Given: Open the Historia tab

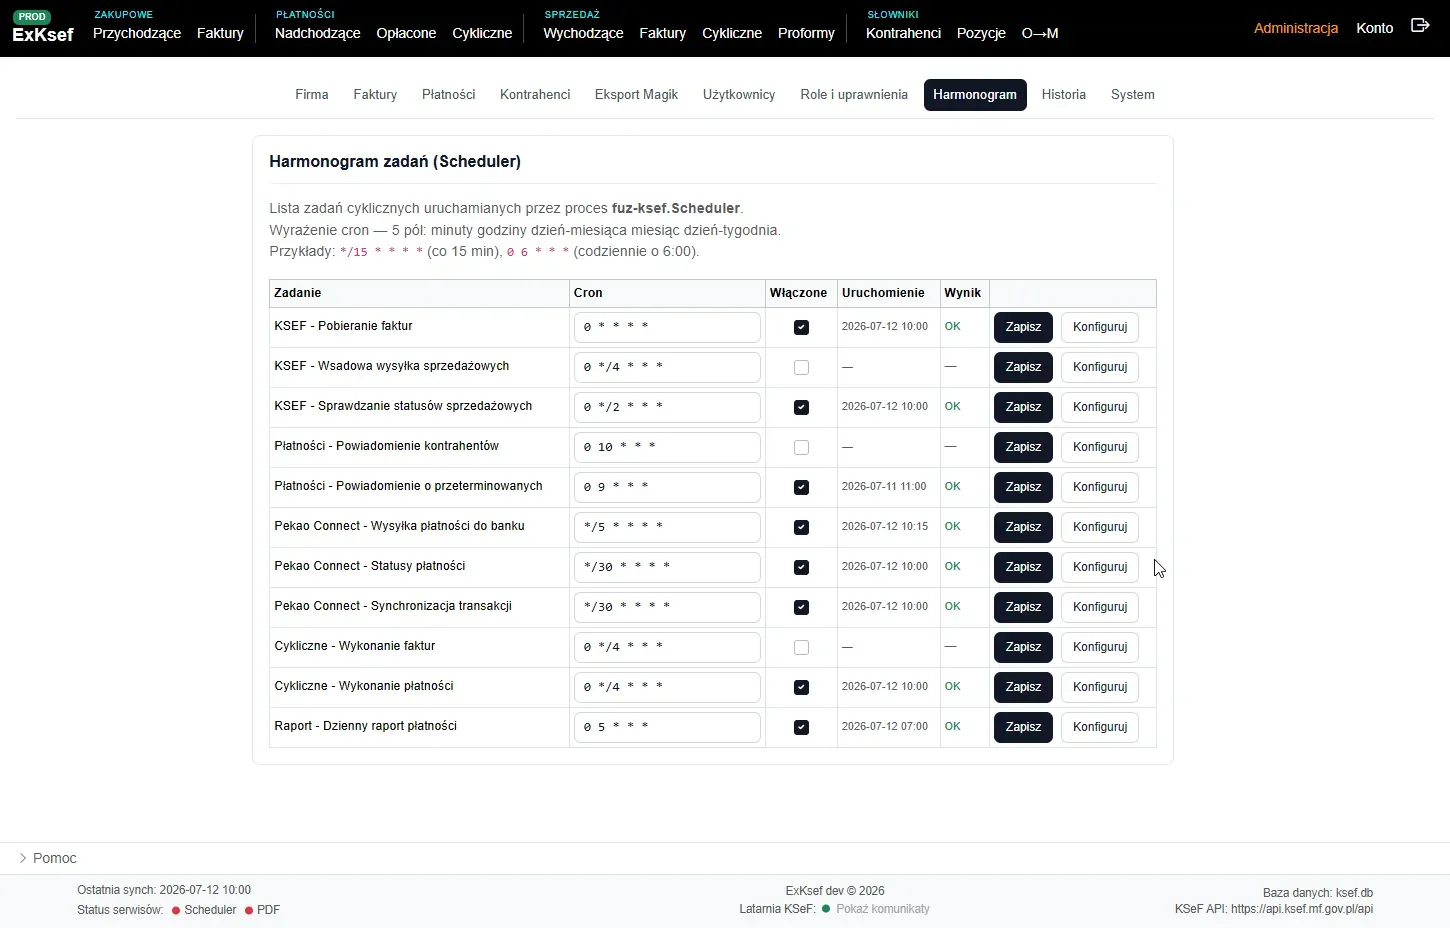Looking at the screenshot, I should (1064, 95).
